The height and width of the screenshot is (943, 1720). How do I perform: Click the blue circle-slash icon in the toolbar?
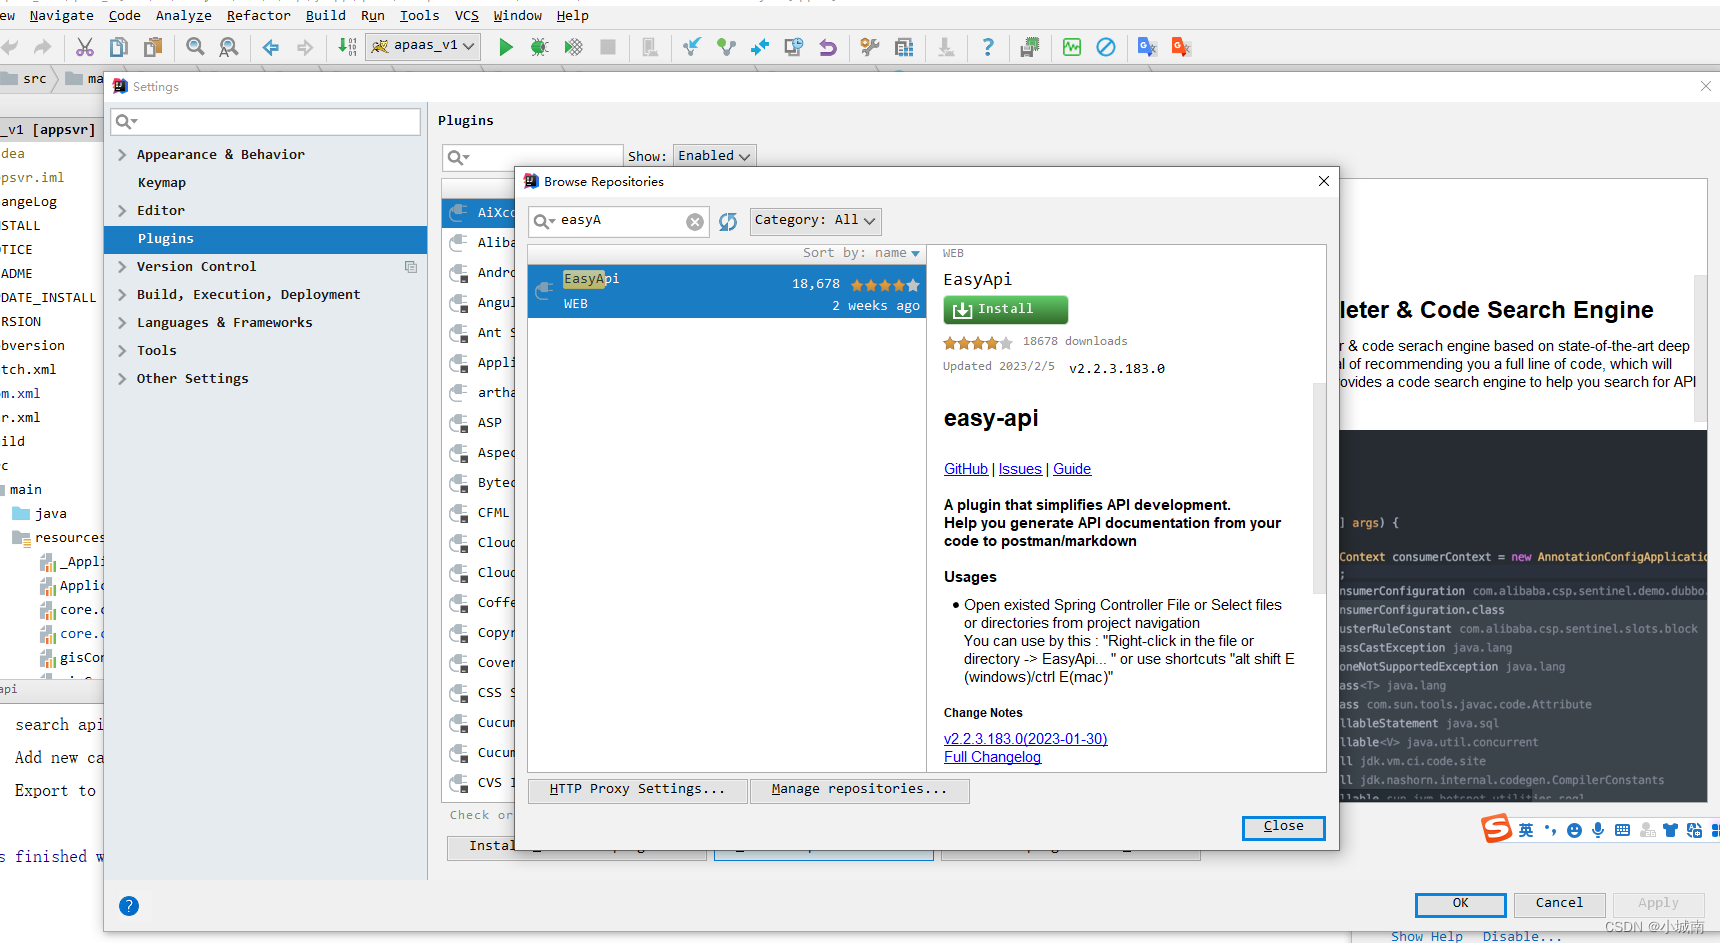tap(1106, 47)
